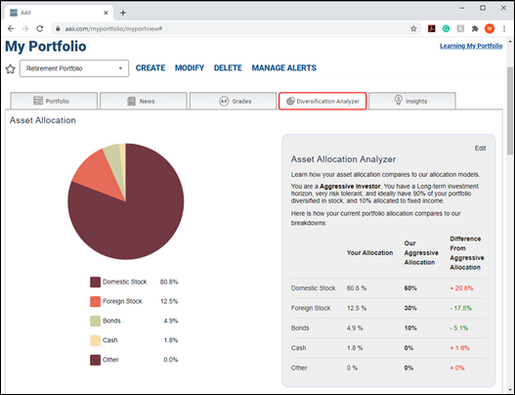The image size is (515, 395).
Task: Open the Insights tab
Action: point(412,101)
